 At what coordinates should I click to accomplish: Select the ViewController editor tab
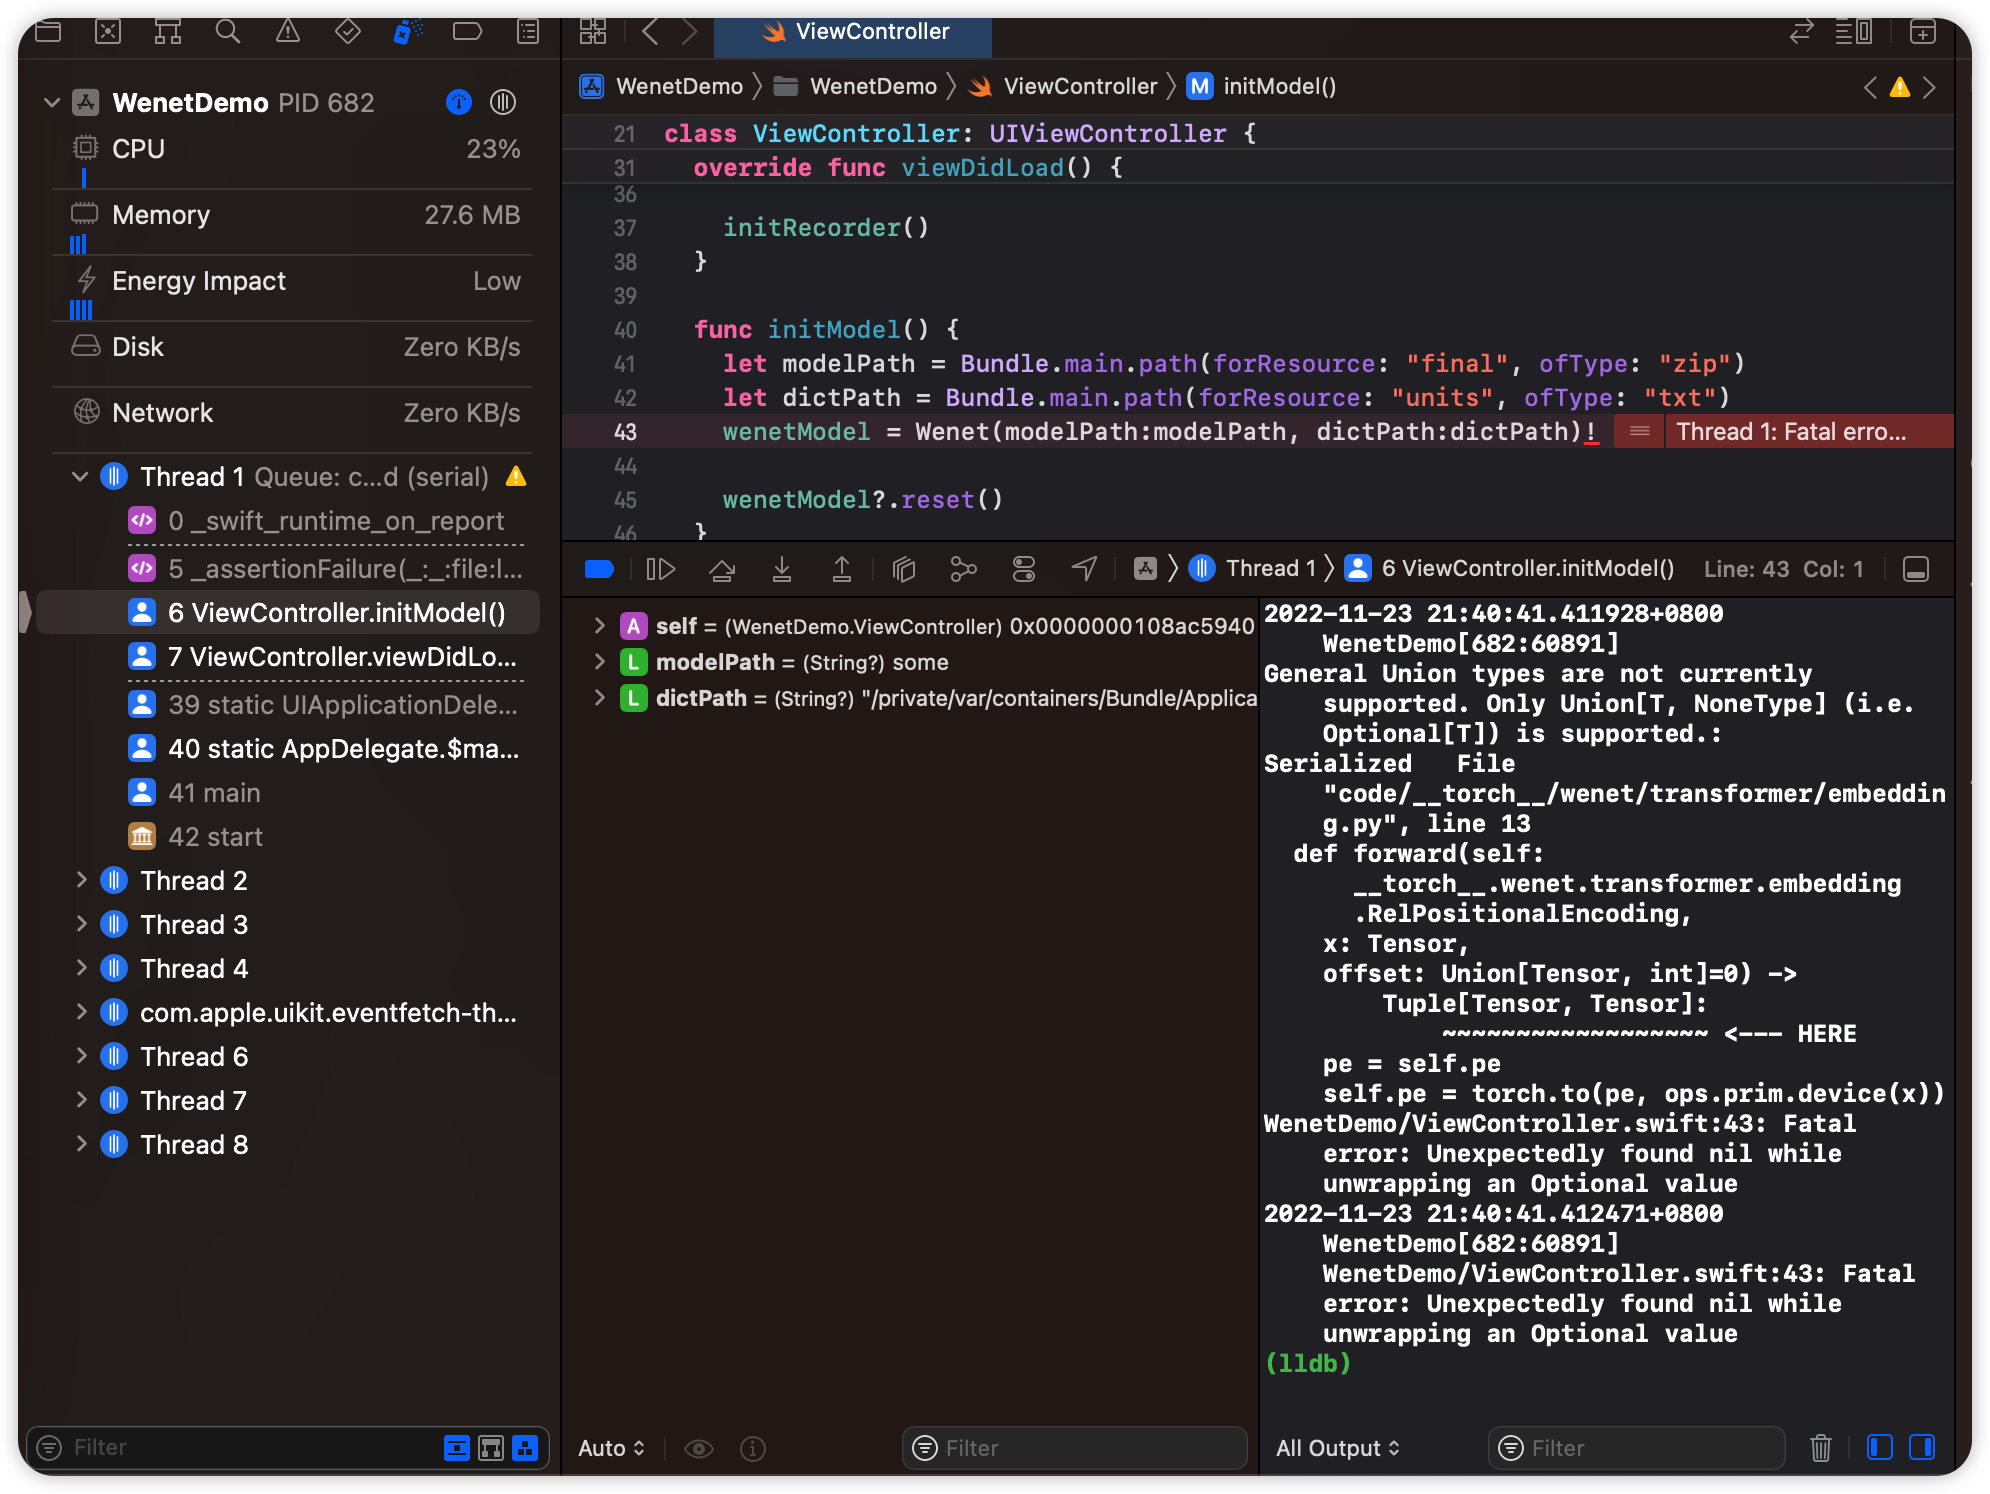click(853, 31)
